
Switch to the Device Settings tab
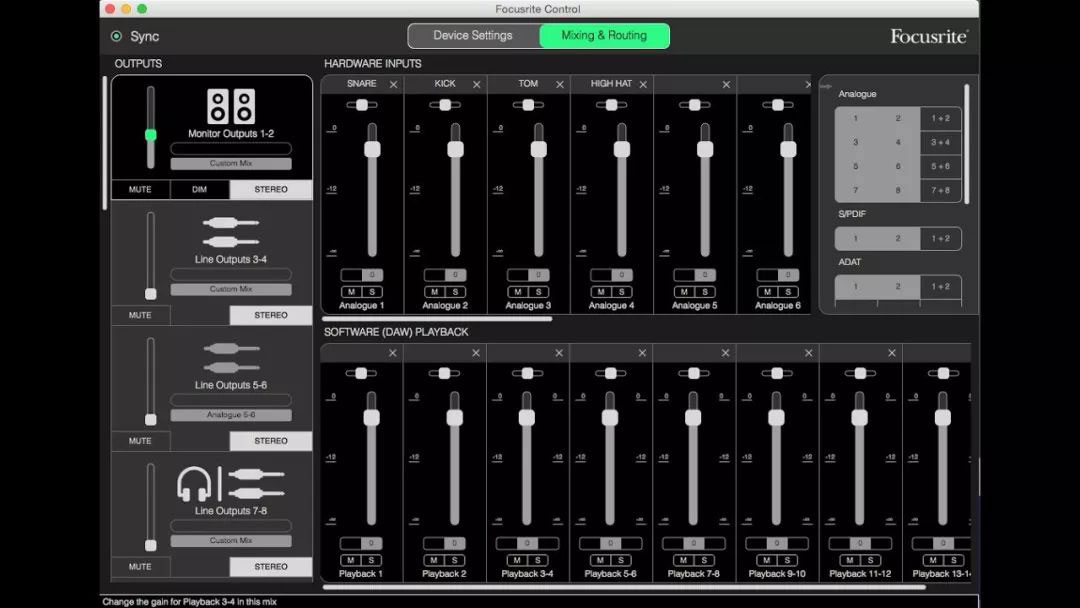pos(470,34)
